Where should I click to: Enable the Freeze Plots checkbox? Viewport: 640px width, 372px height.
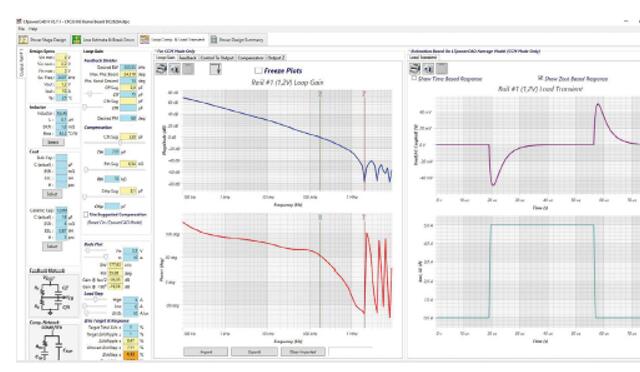(x=258, y=71)
